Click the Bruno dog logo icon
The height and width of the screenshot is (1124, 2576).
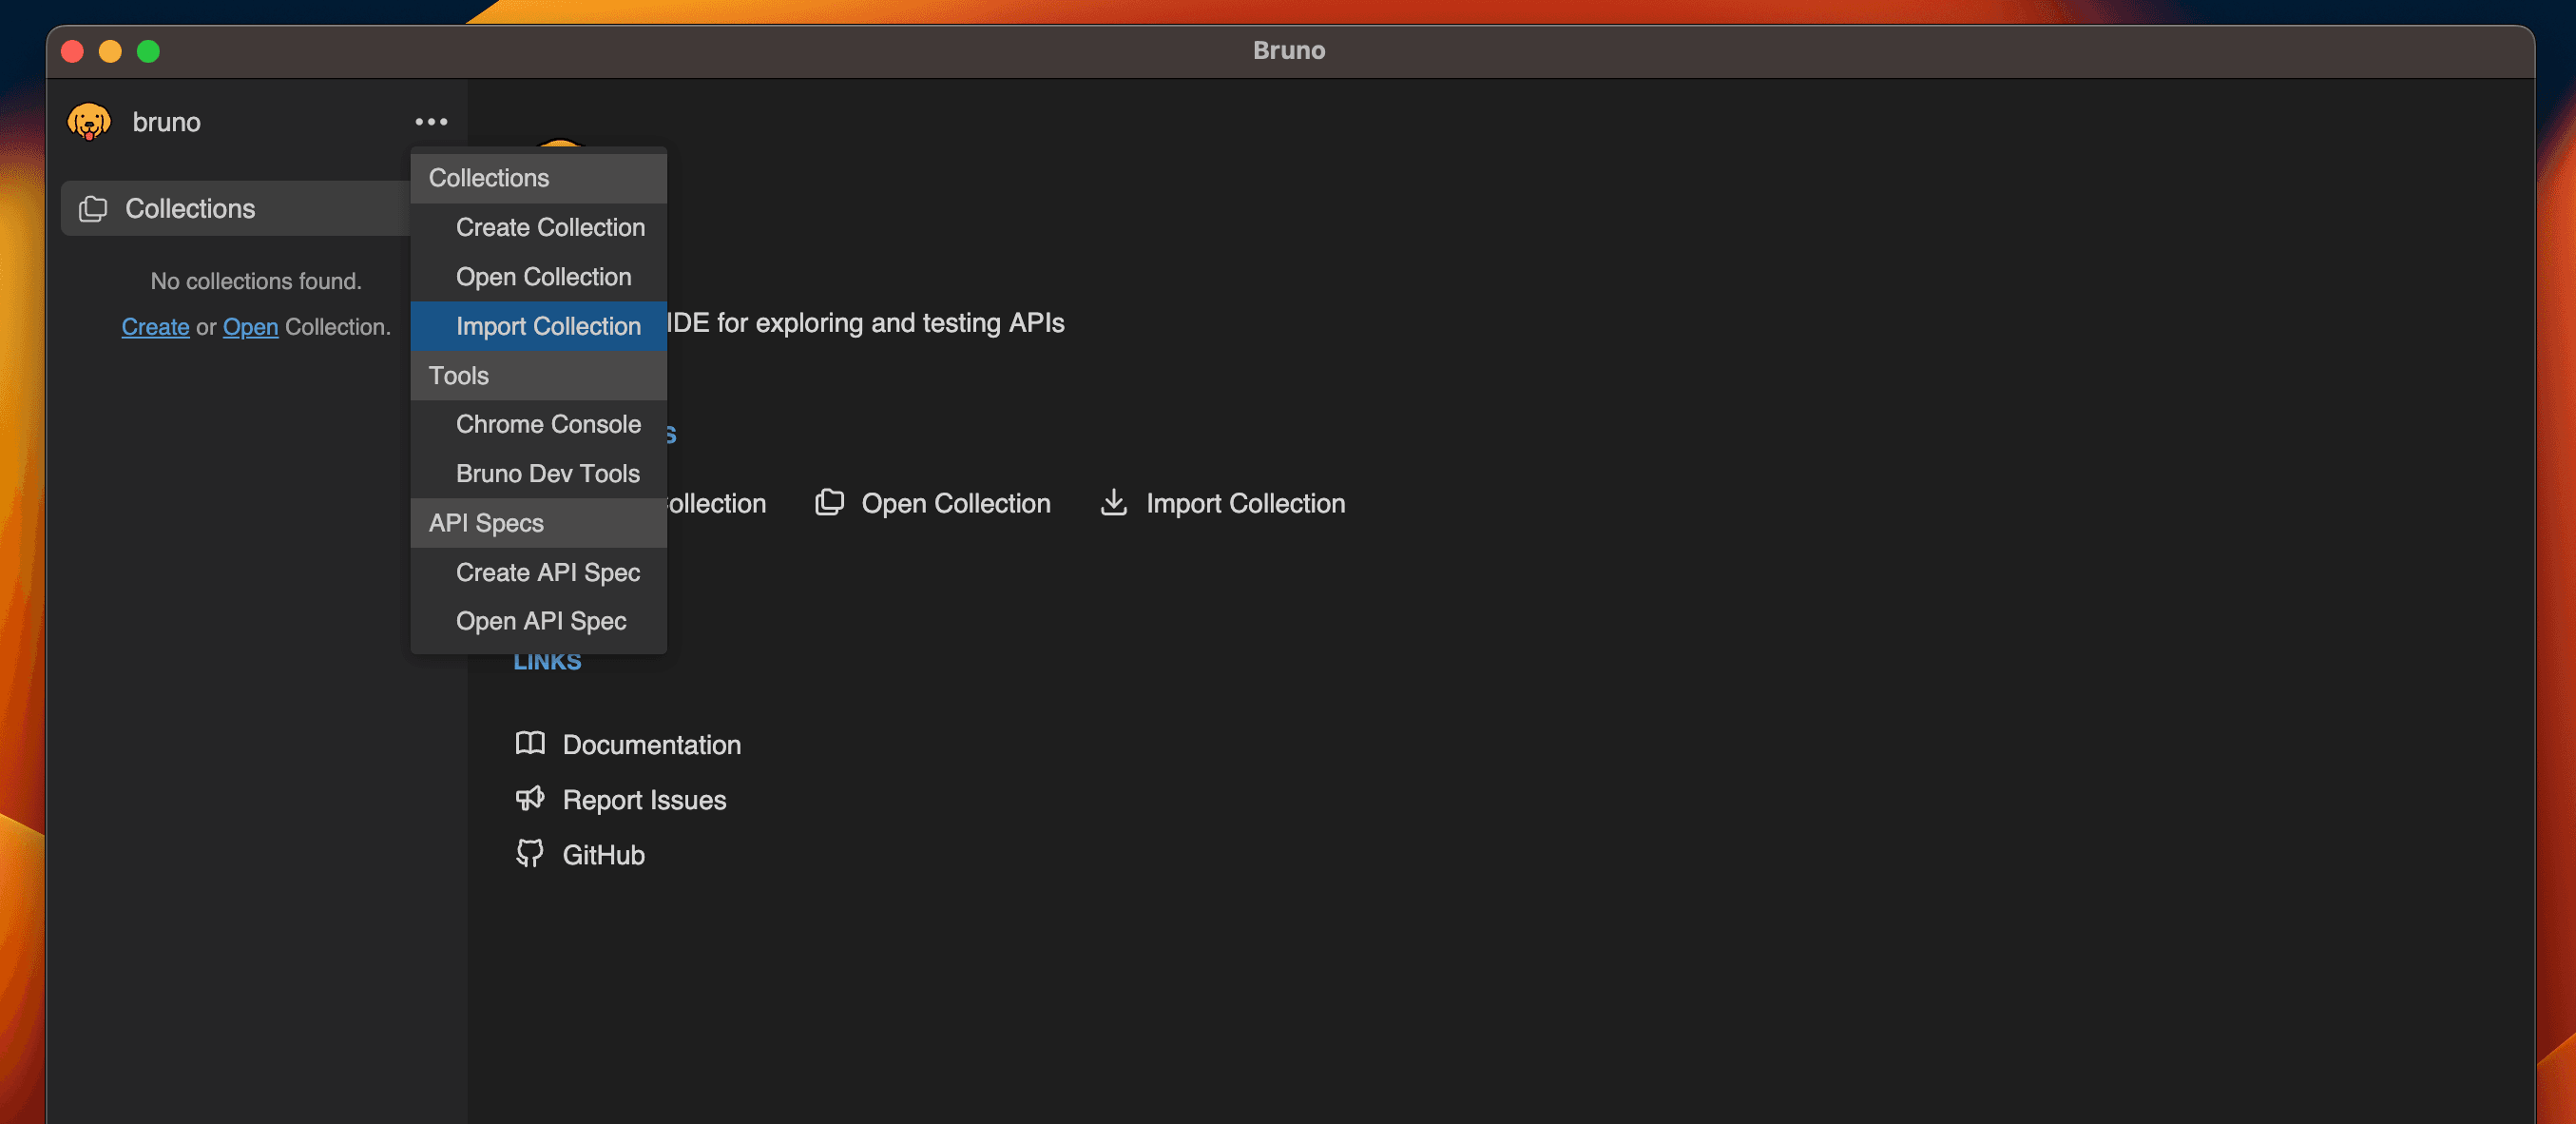tap(89, 122)
